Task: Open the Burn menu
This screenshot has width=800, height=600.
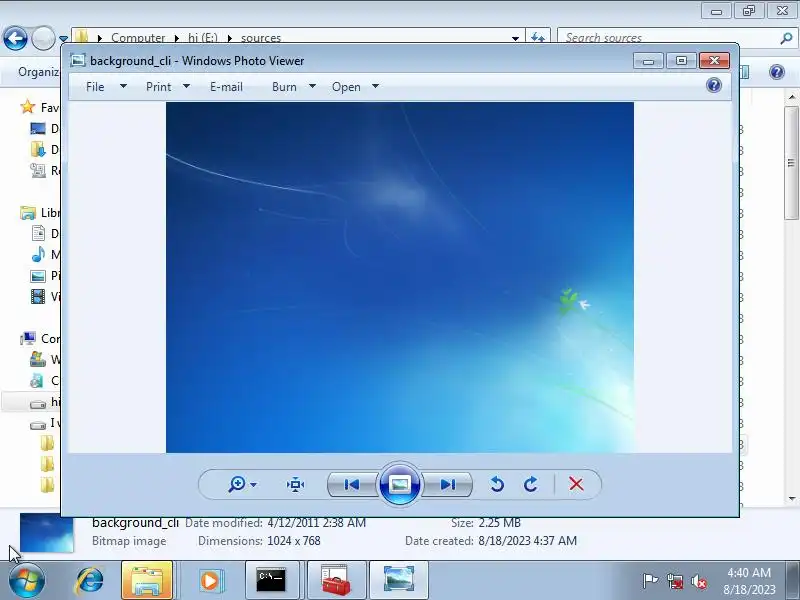Action: 284,87
